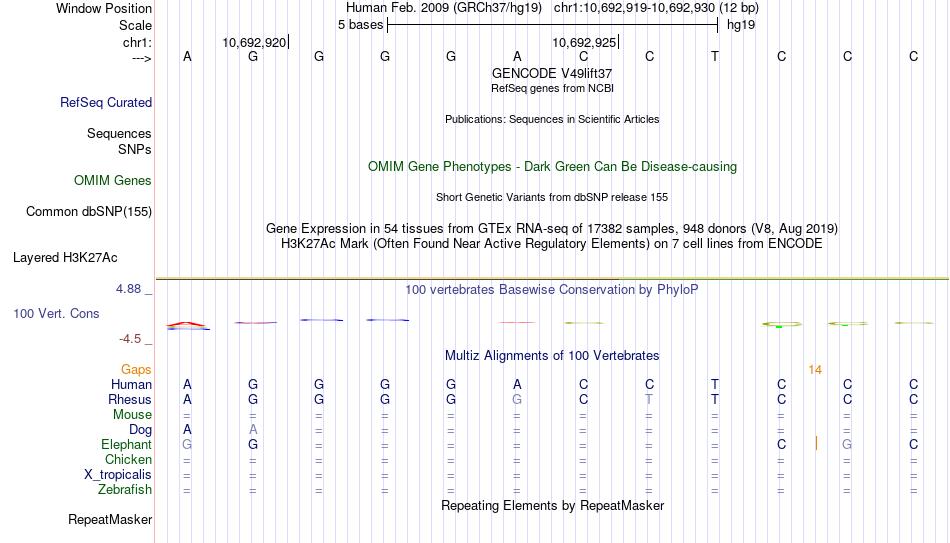Click the Sequences track label
This screenshot has height=543, width=950.
tap(119, 133)
